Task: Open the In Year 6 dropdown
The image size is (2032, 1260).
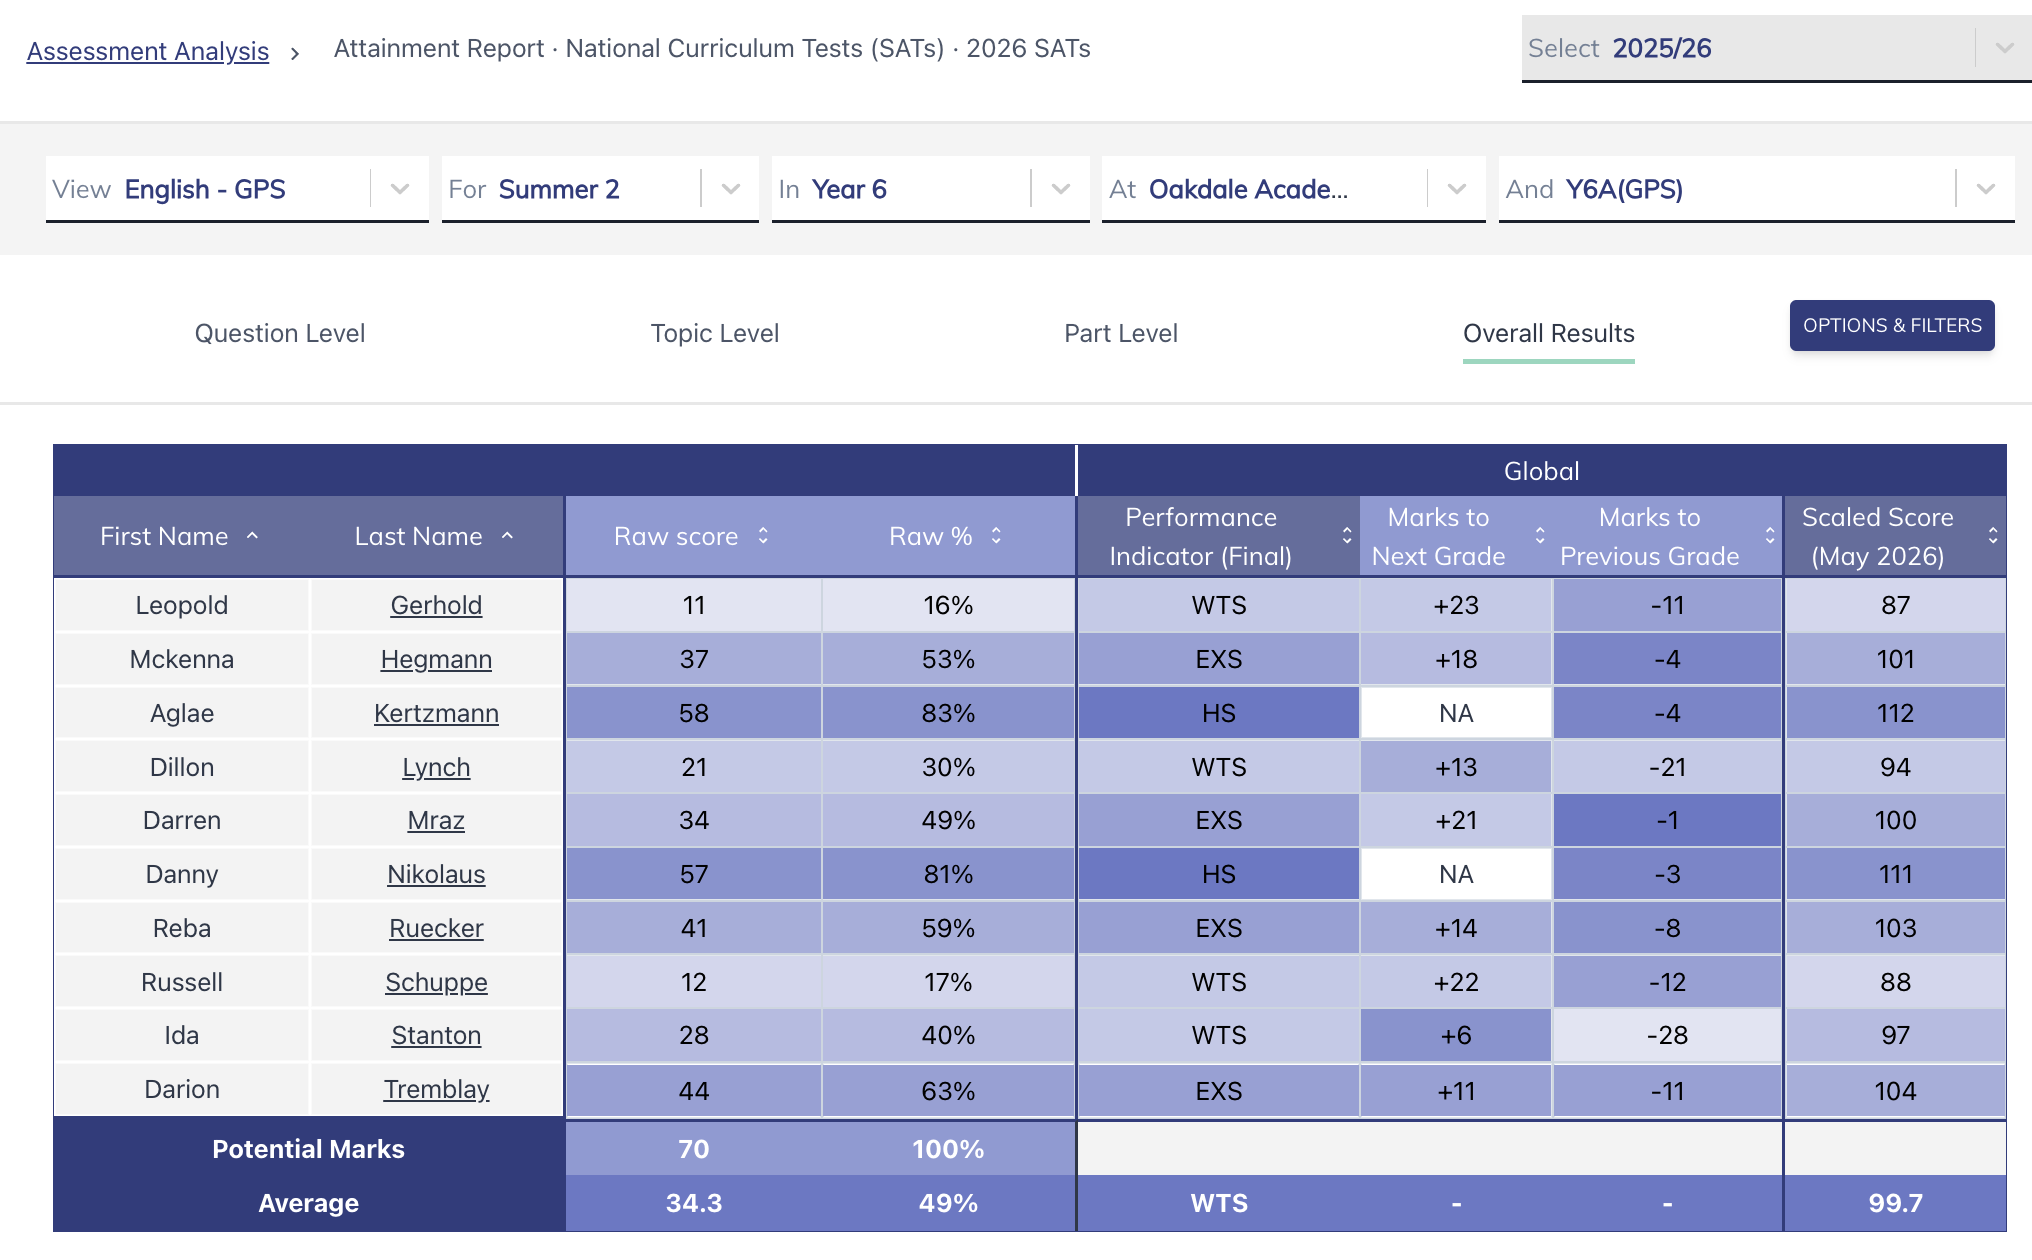Action: pyautogui.click(x=930, y=189)
